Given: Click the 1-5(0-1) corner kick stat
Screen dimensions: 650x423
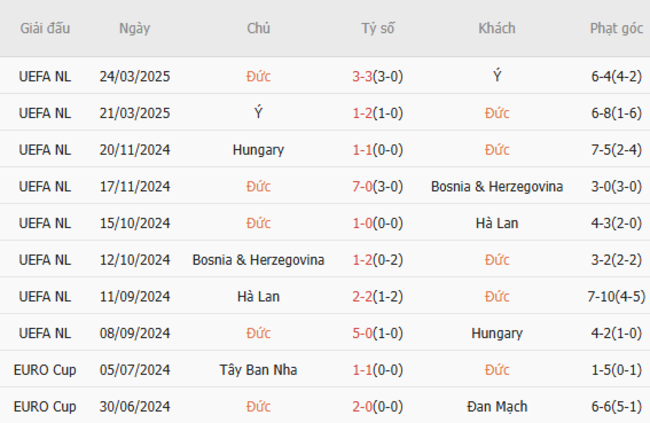Looking at the screenshot, I should pos(616,370).
